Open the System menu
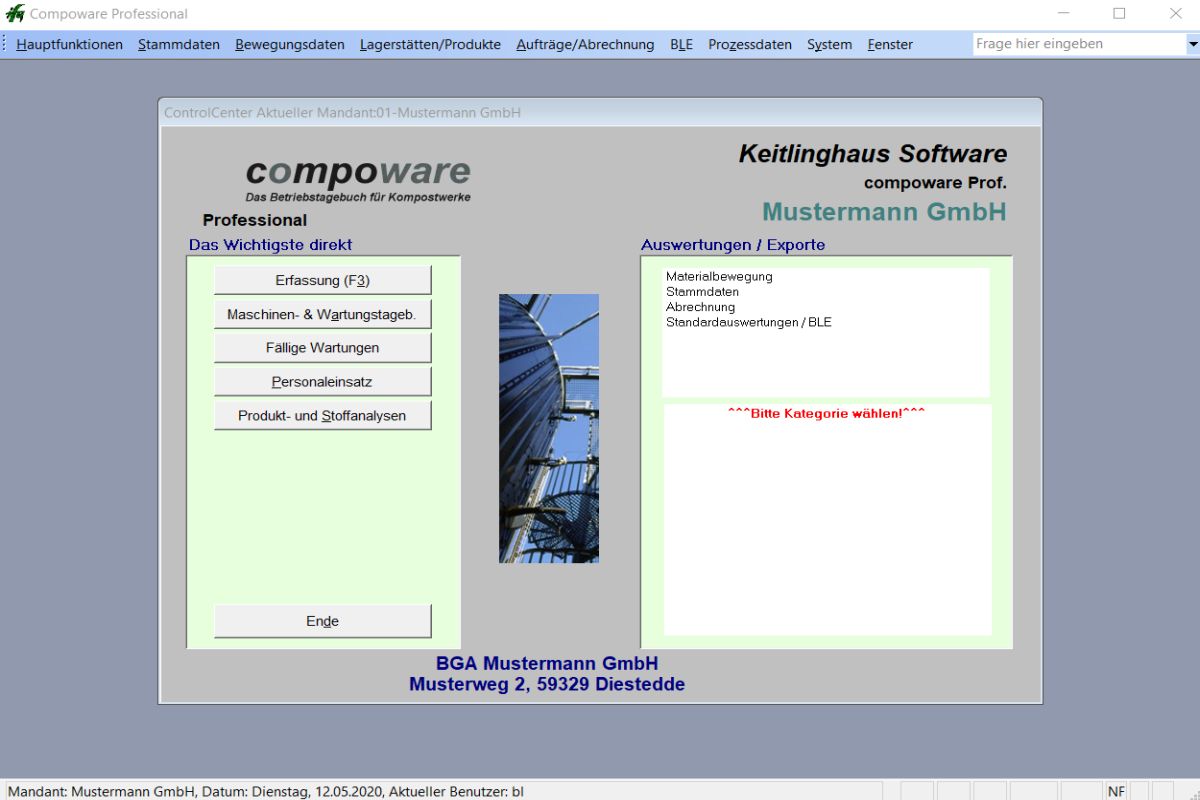1200x800 pixels. pyautogui.click(x=829, y=44)
